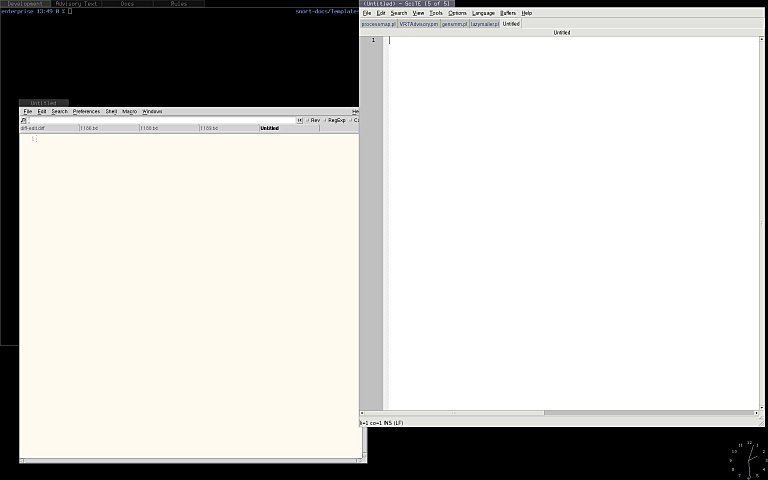768x480 pixels.
Task: Open the Preferences menu in NEdit
Action: pyautogui.click(x=86, y=112)
